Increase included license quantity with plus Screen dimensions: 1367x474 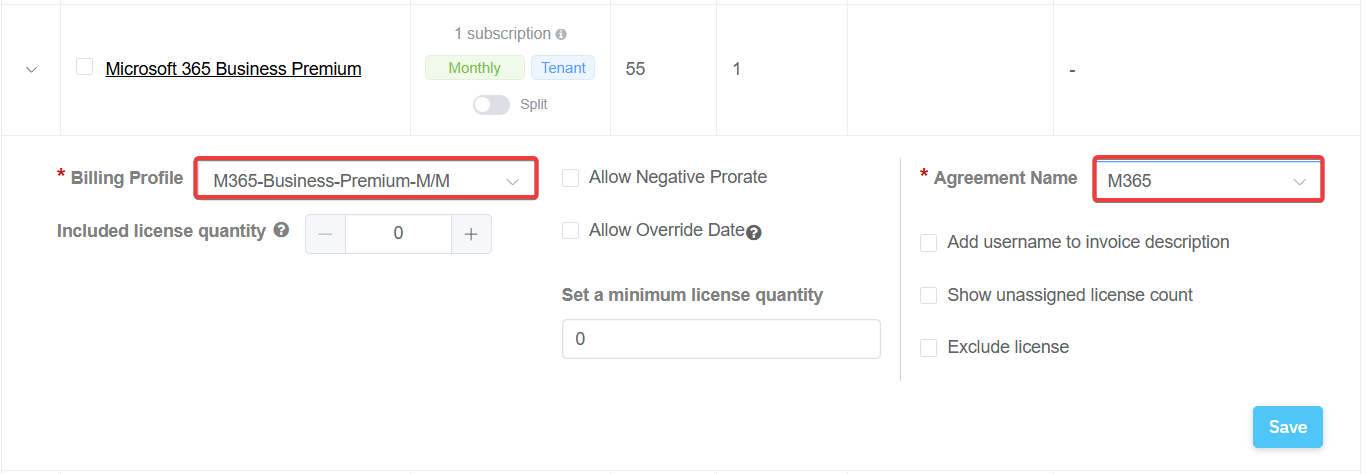(471, 234)
